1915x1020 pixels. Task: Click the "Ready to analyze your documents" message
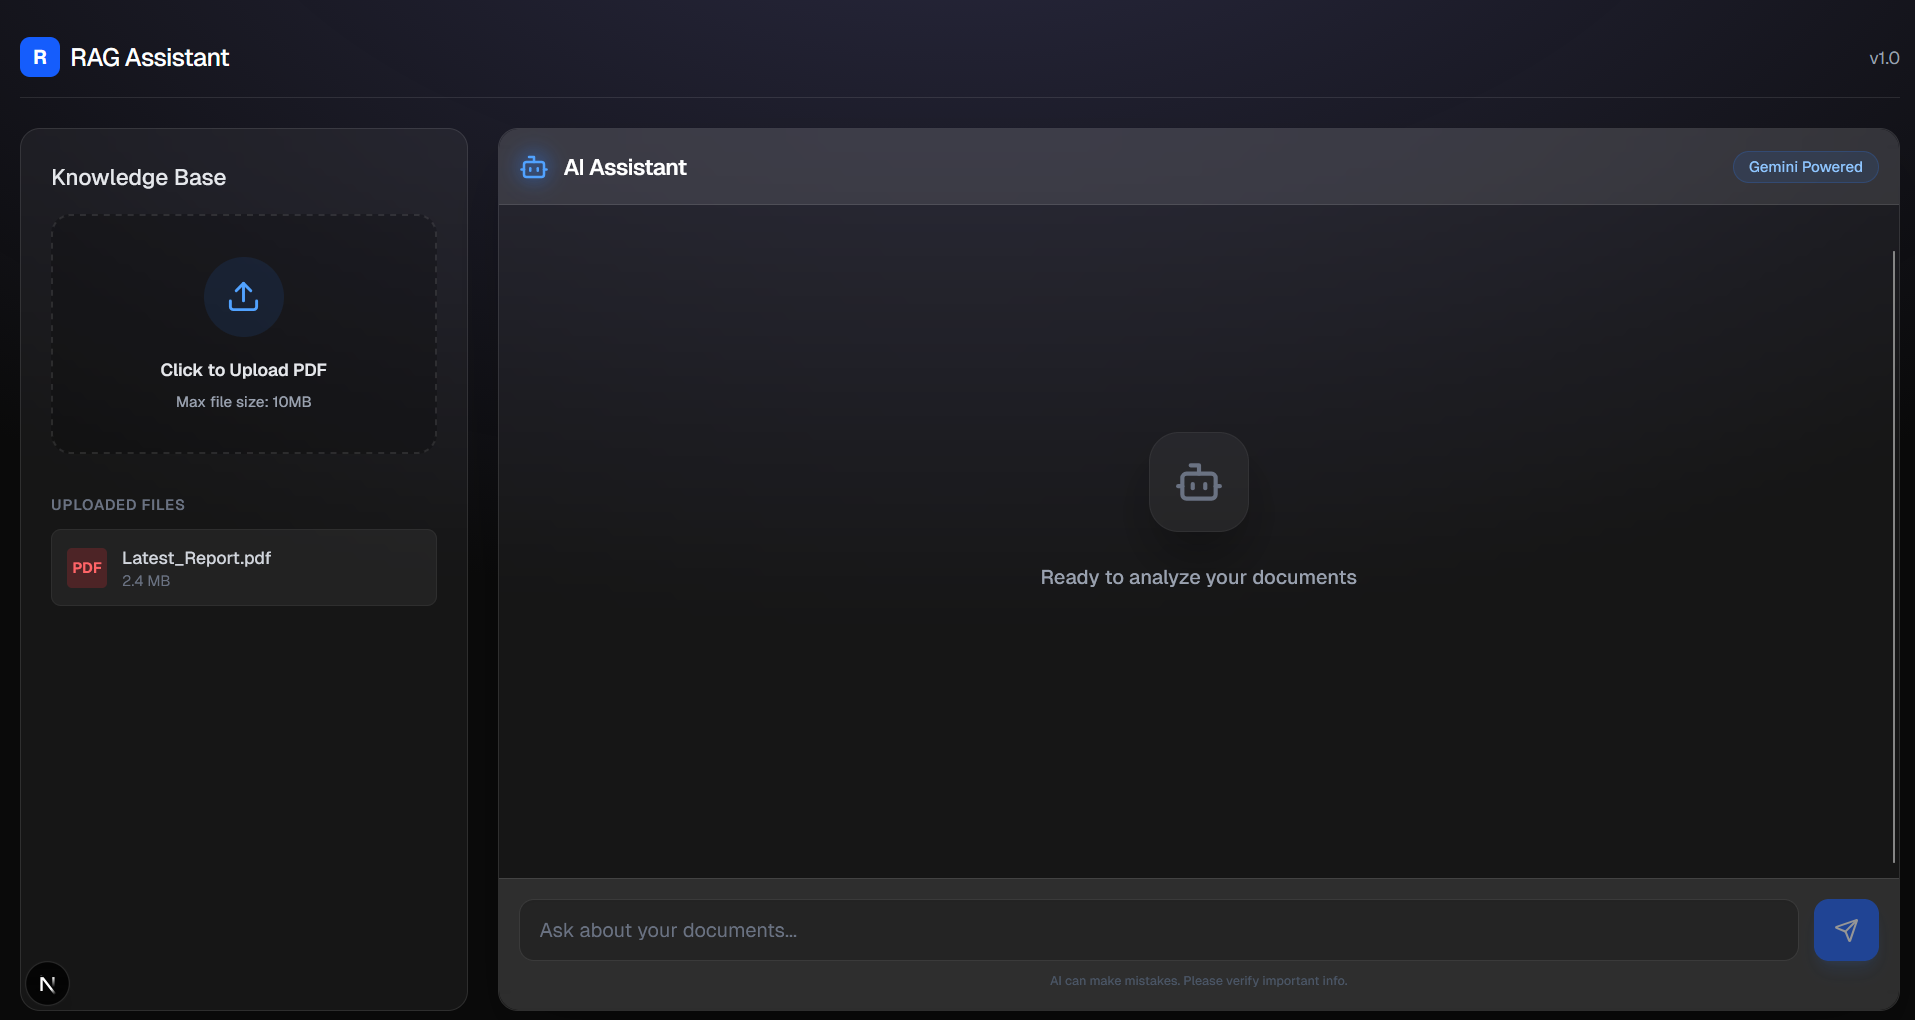(x=1198, y=577)
